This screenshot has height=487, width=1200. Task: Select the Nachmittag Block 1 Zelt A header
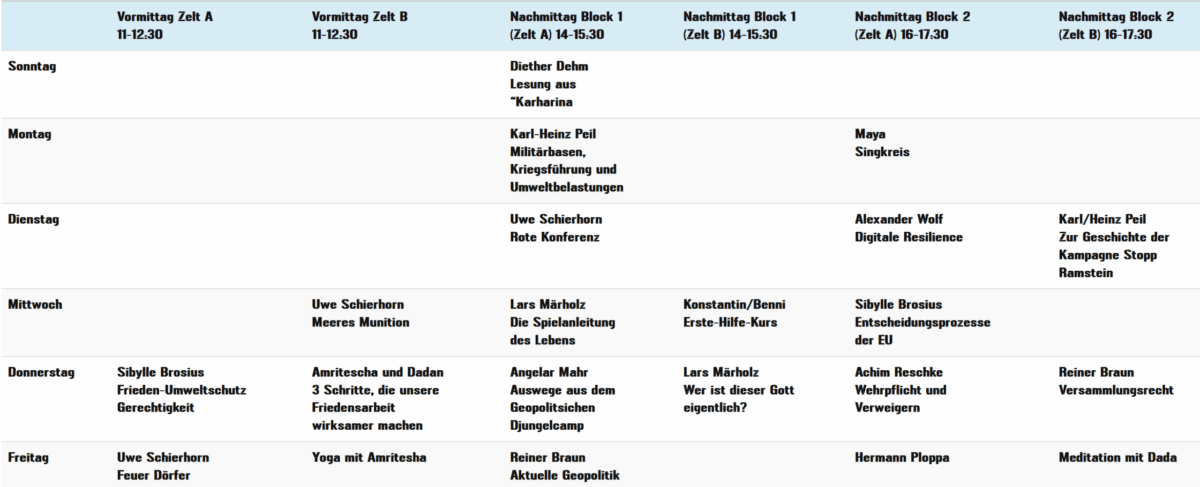566,25
